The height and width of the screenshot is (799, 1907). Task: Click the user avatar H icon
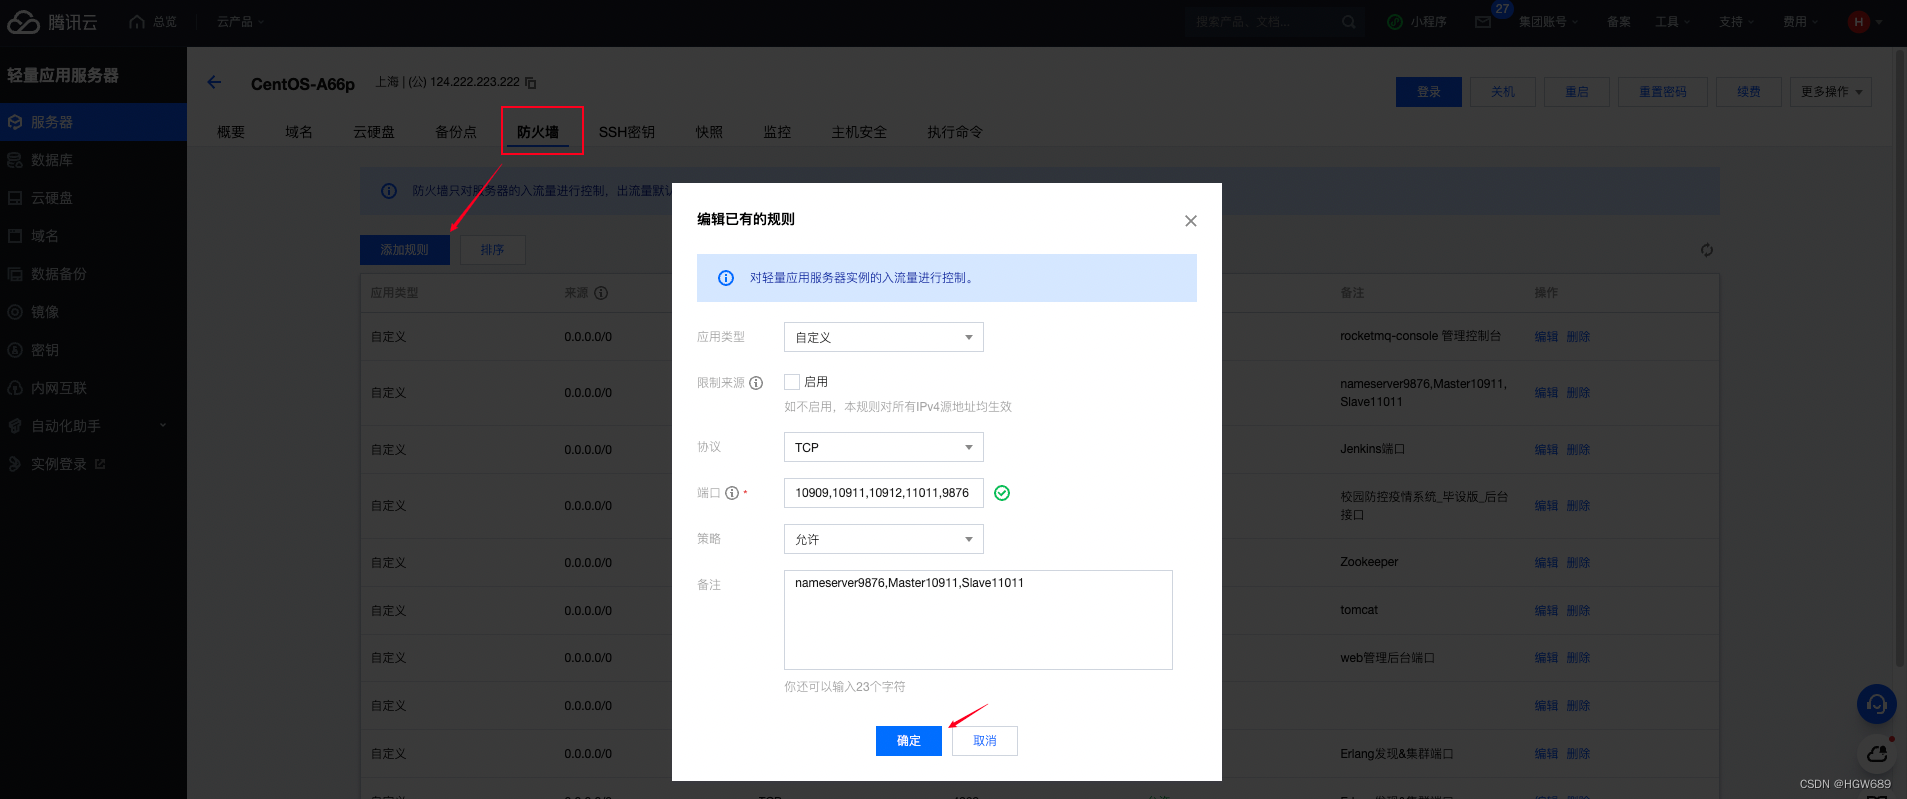point(1858,21)
